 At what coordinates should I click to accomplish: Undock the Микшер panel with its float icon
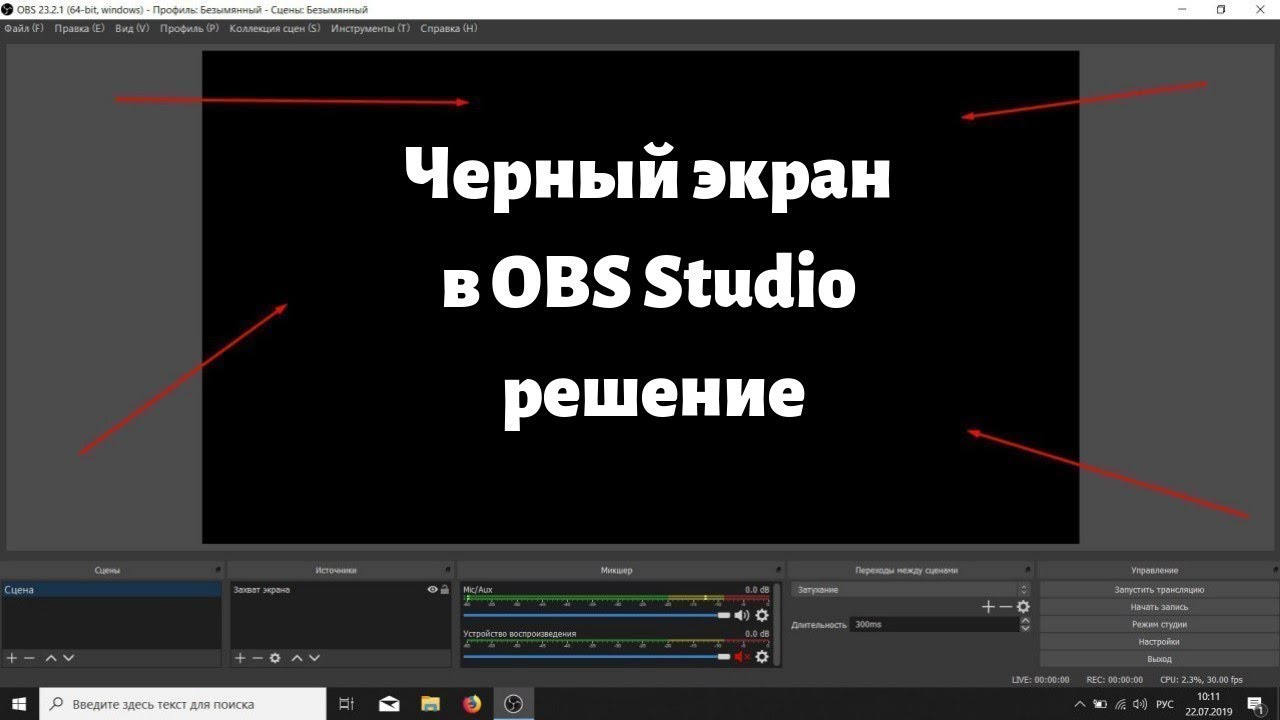click(x=779, y=570)
